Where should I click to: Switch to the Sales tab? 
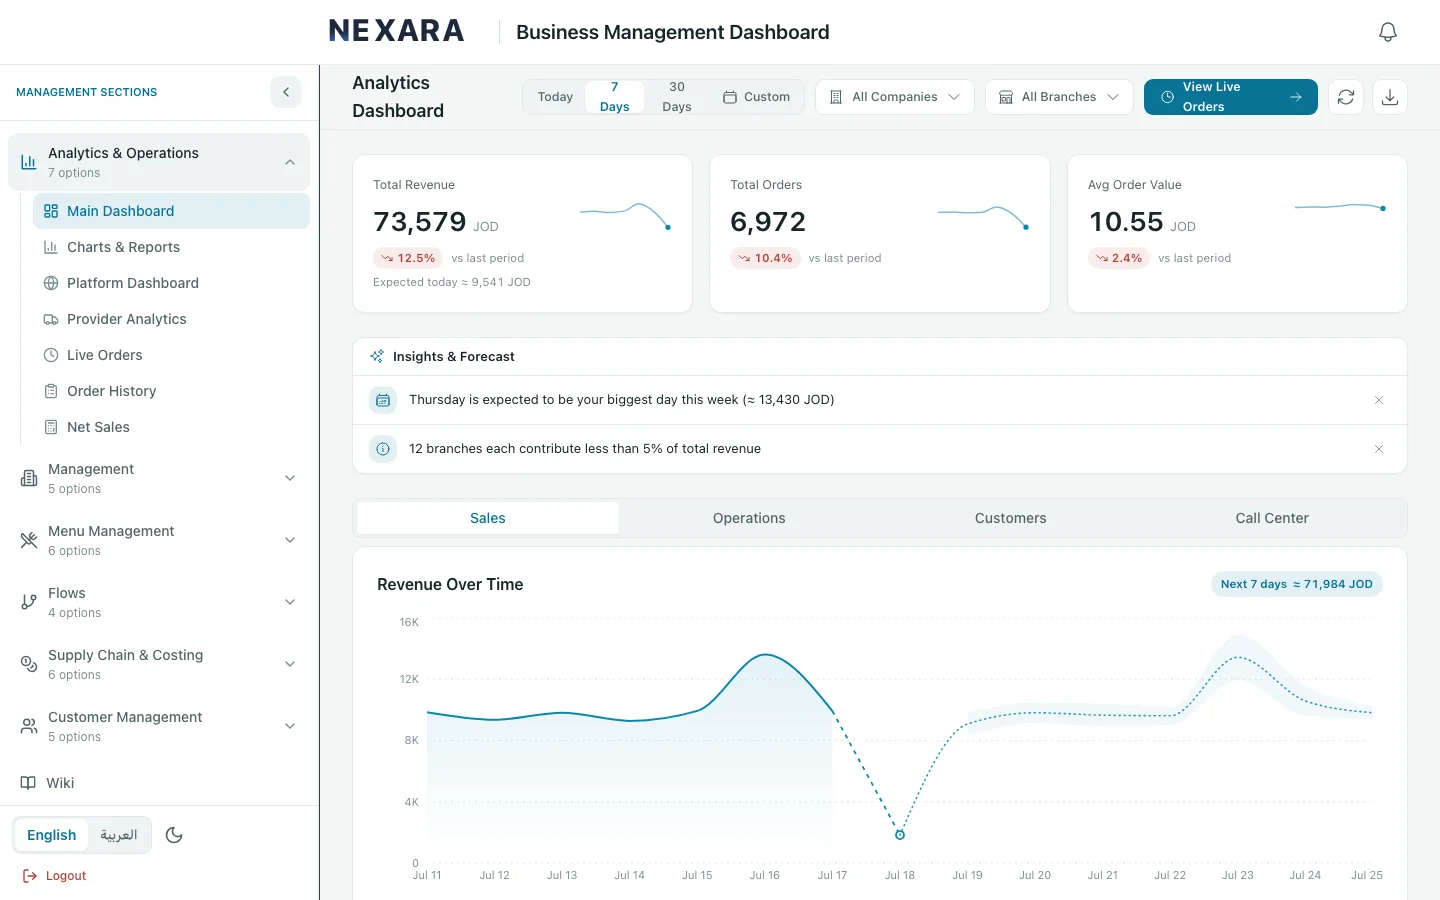(x=488, y=518)
